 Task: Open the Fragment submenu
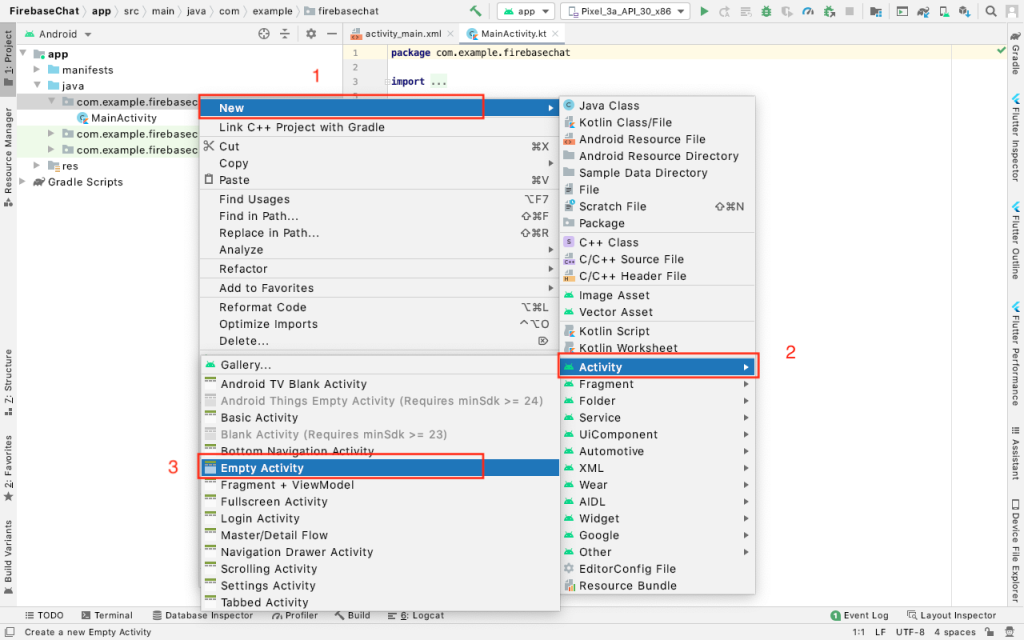[x=658, y=384]
